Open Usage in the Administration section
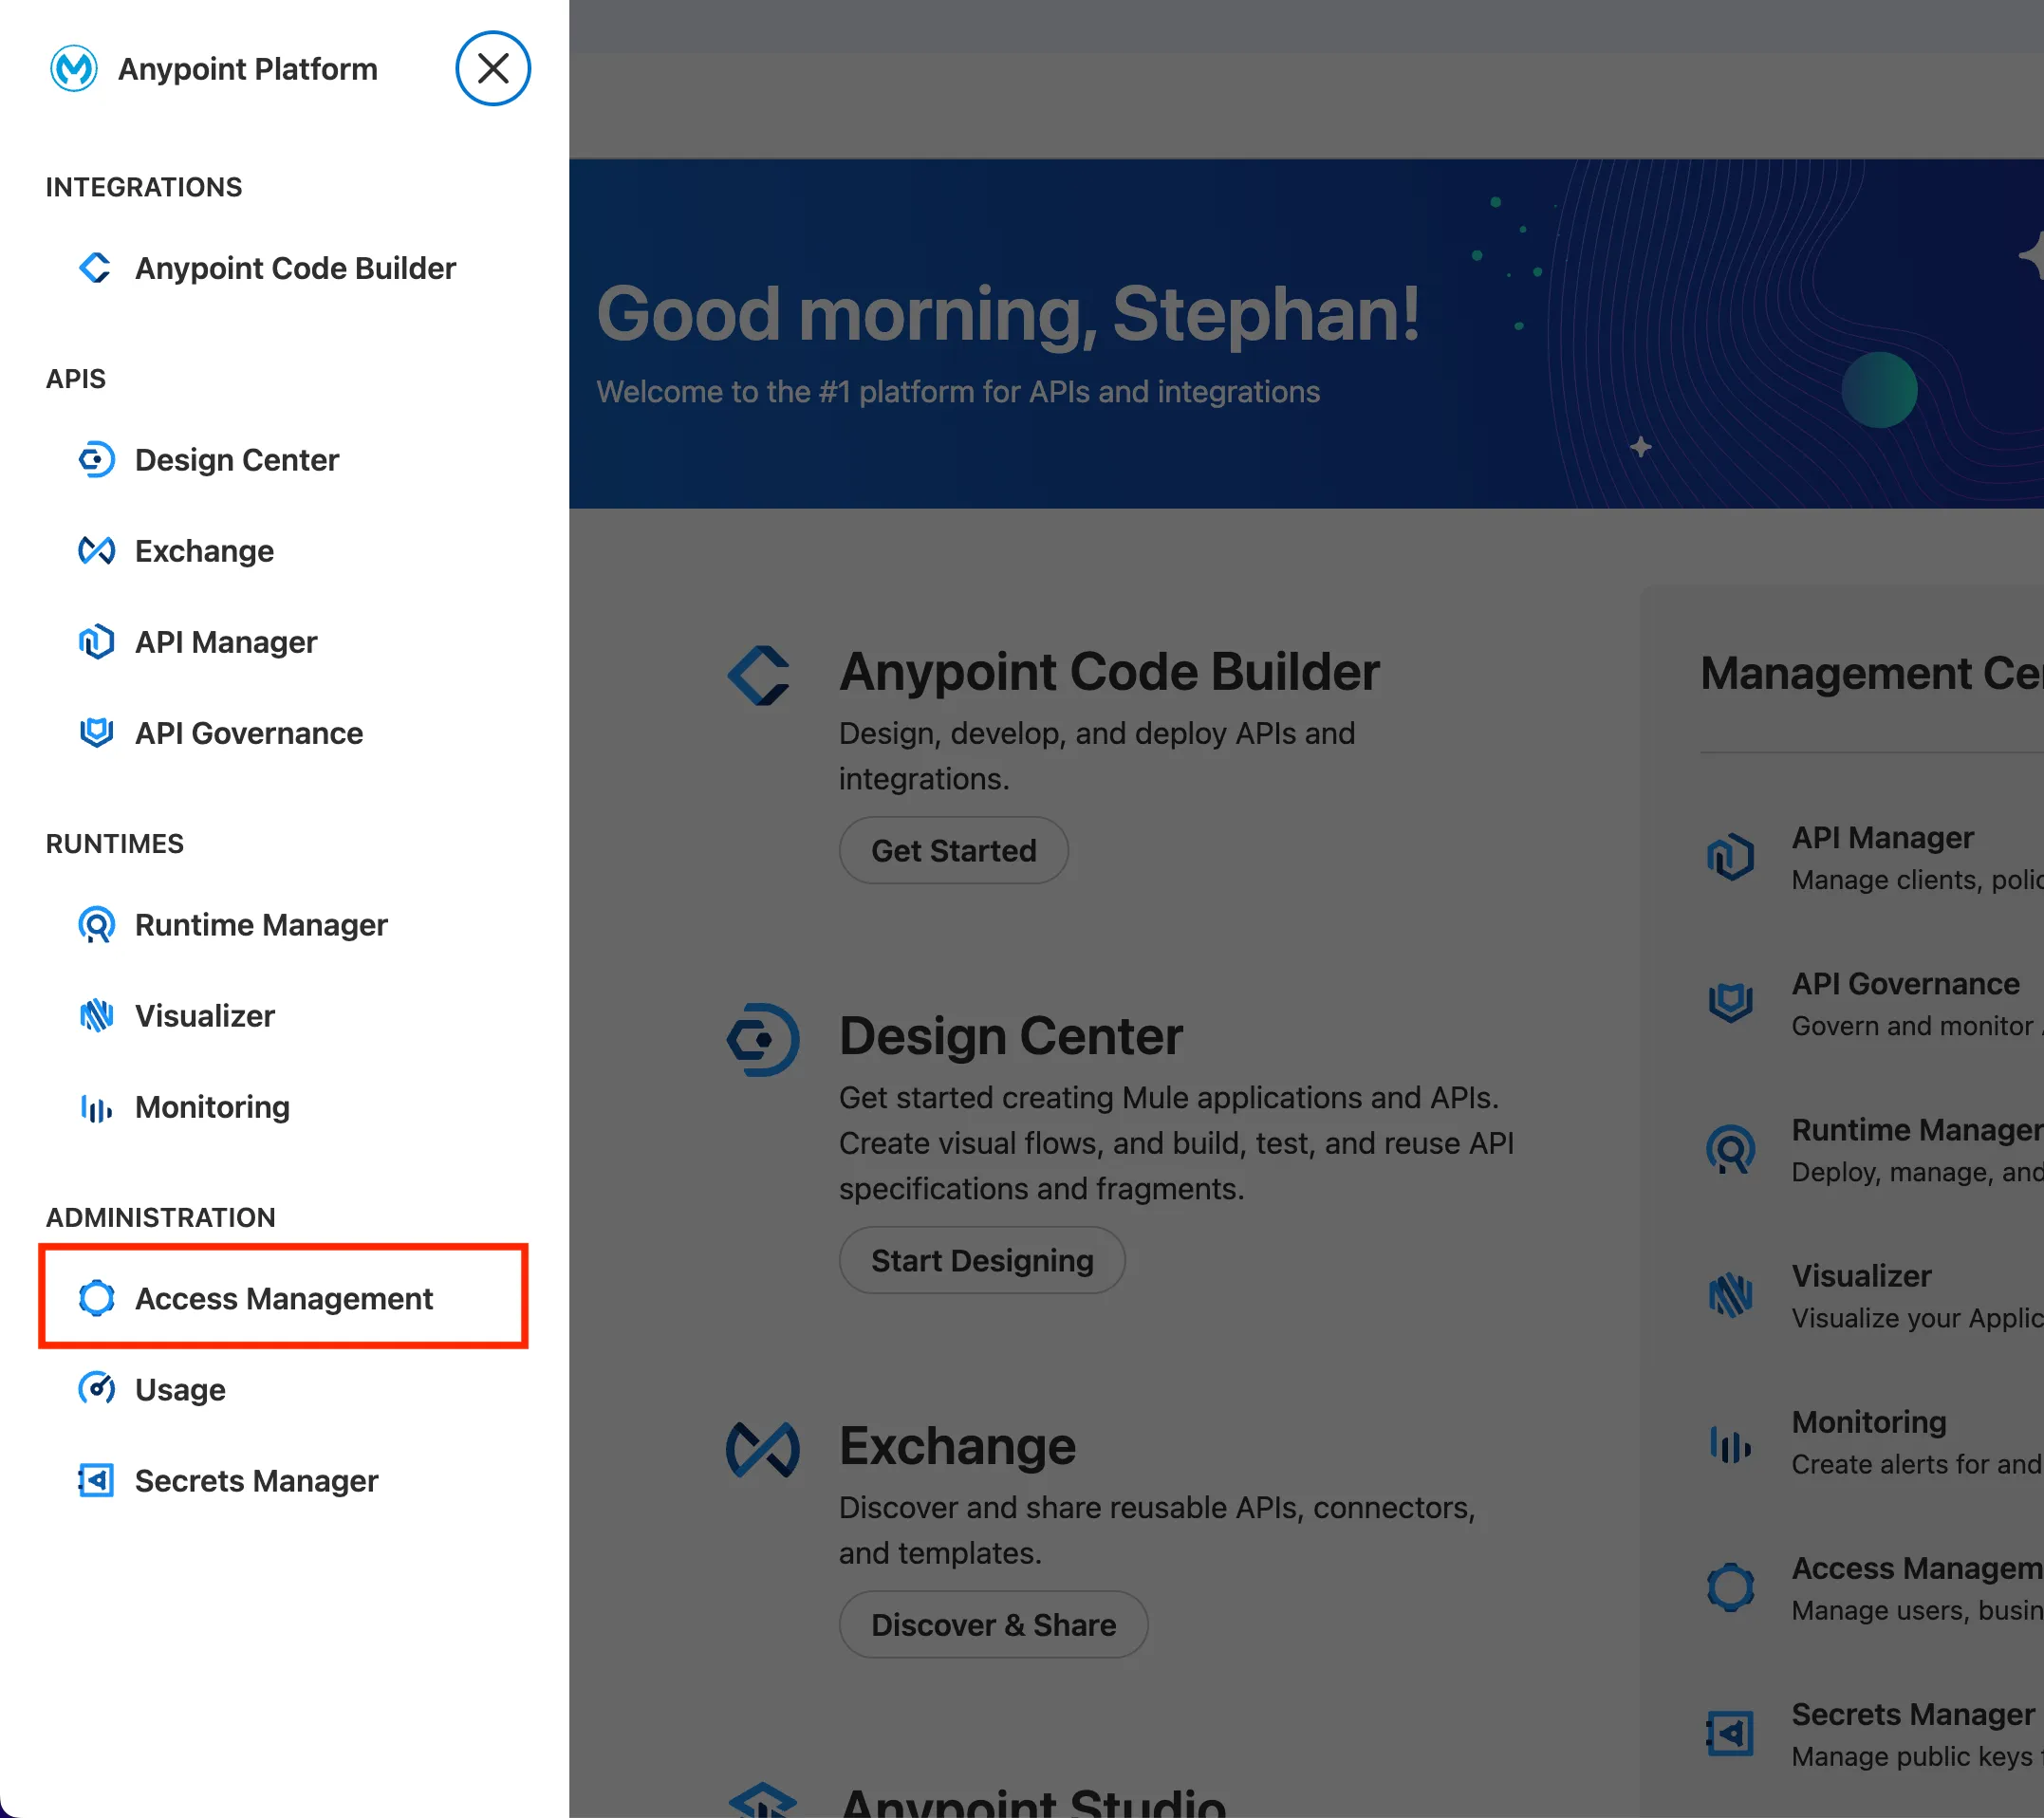The height and width of the screenshot is (1818, 2044). click(x=180, y=1389)
